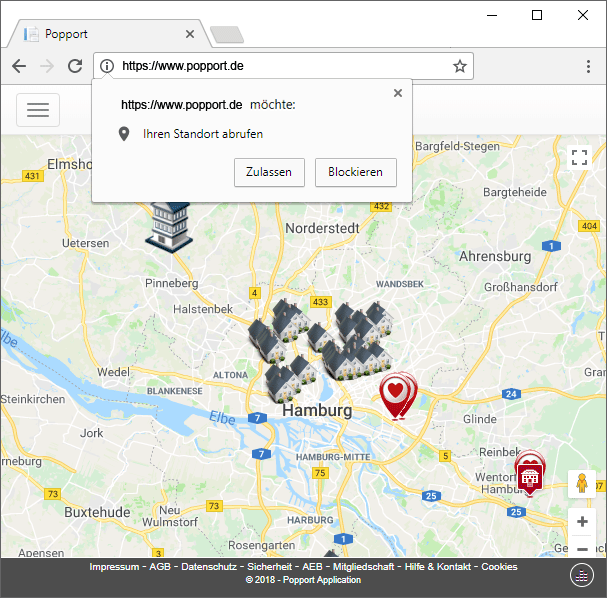Block location request with Blockieren

click(x=355, y=172)
